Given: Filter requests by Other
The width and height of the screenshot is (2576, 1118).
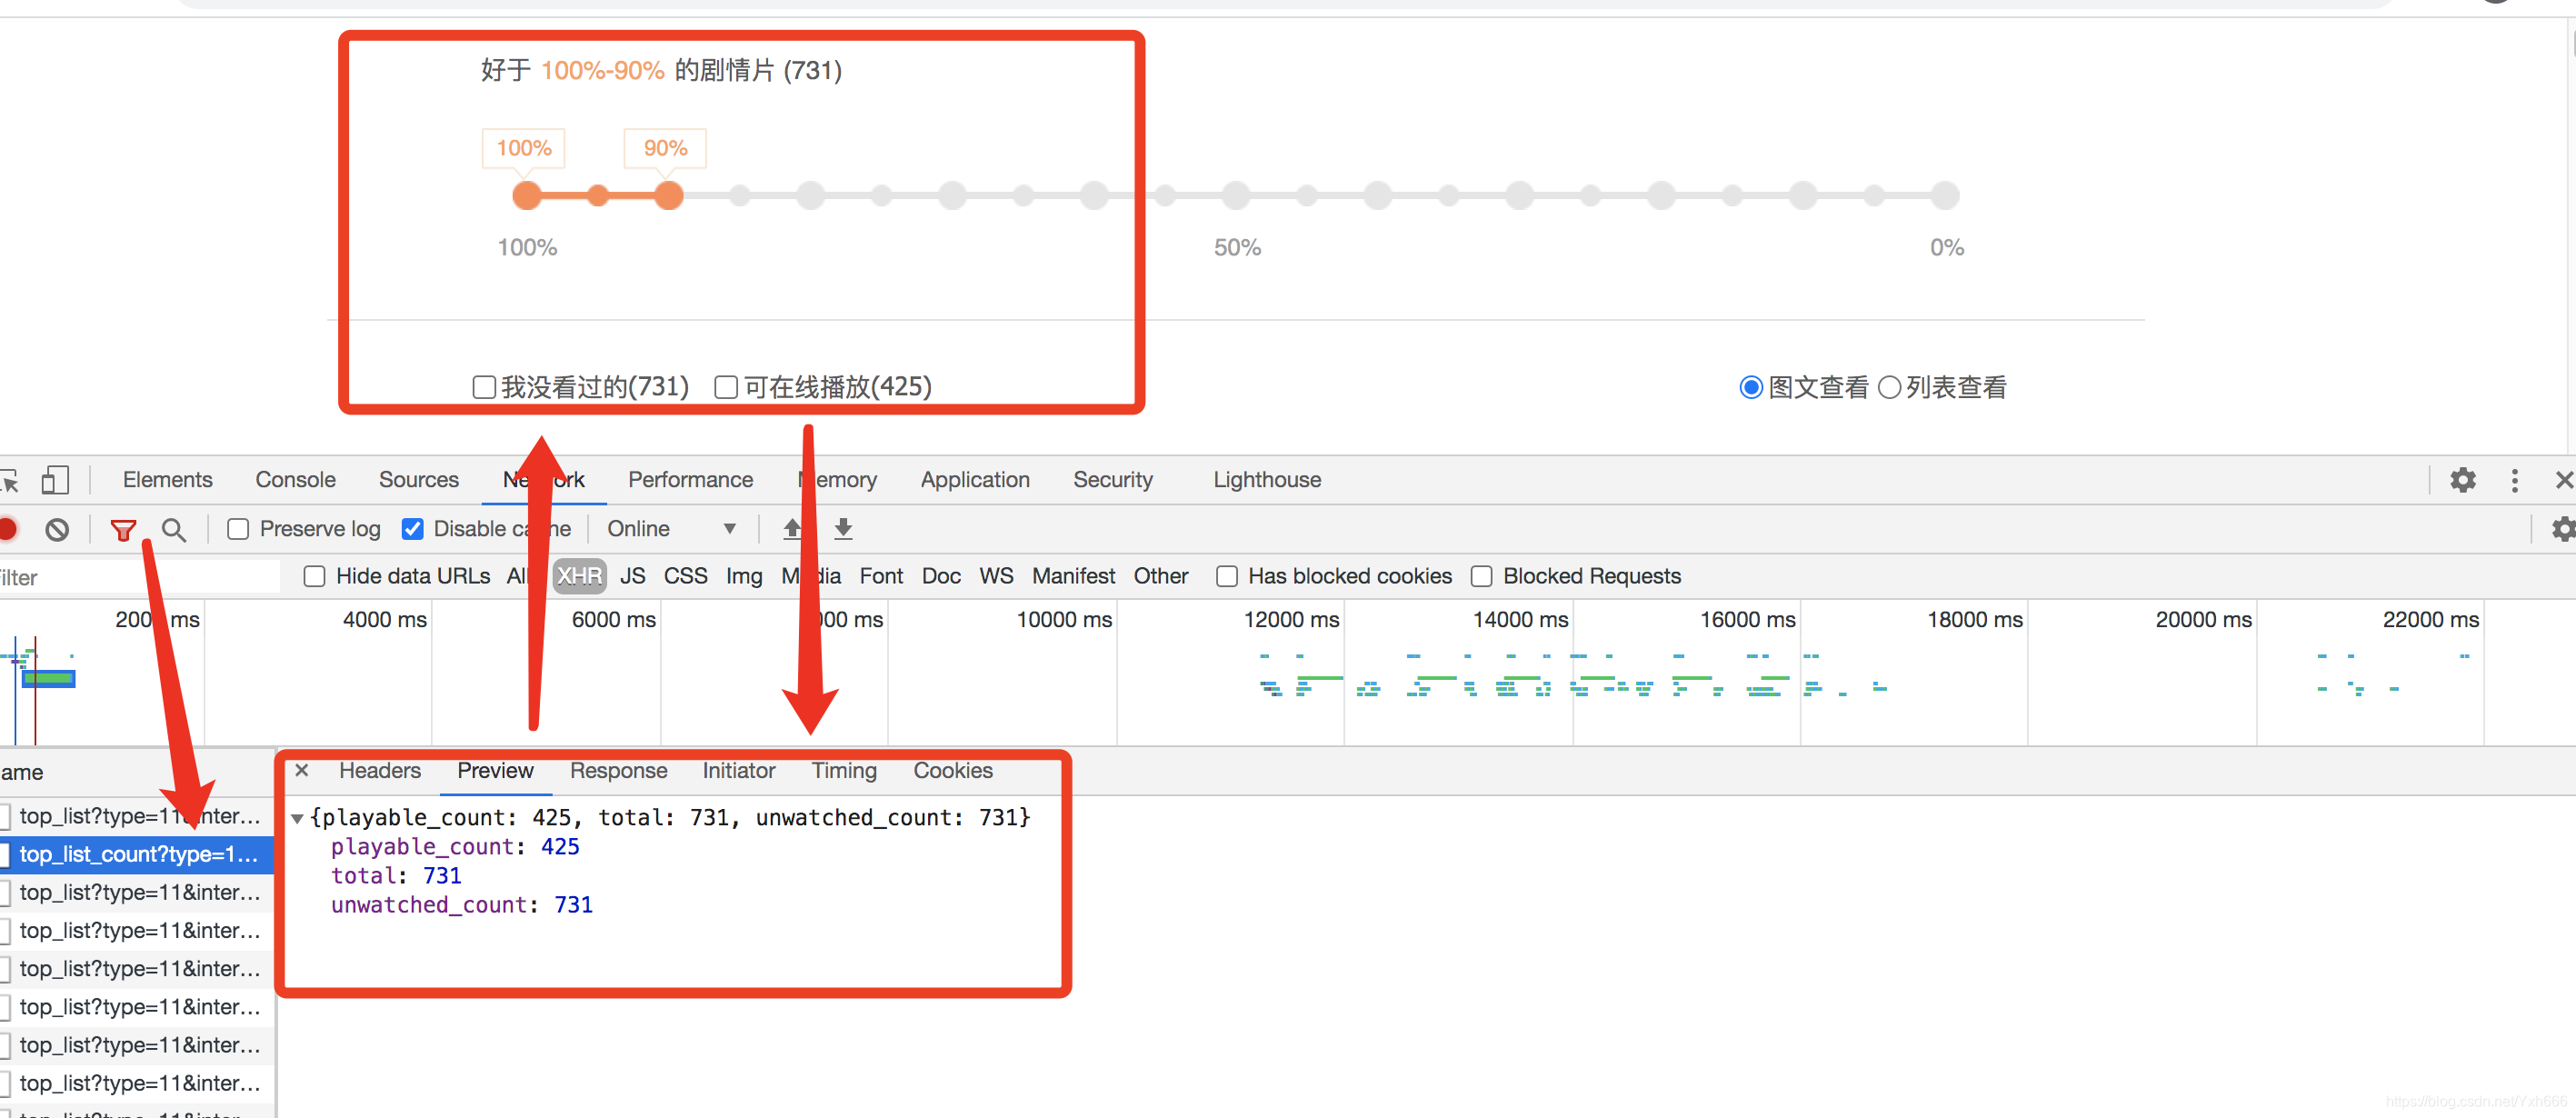Looking at the screenshot, I should click(x=1160, y=576).
